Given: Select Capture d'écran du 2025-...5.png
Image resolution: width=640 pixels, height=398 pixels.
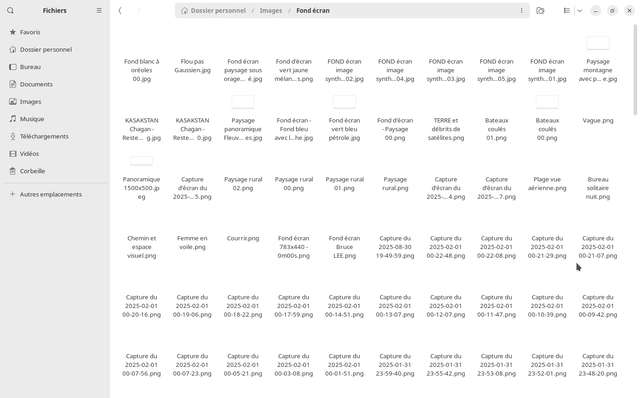Looking at the screenshot, I should tap(192, 188).
